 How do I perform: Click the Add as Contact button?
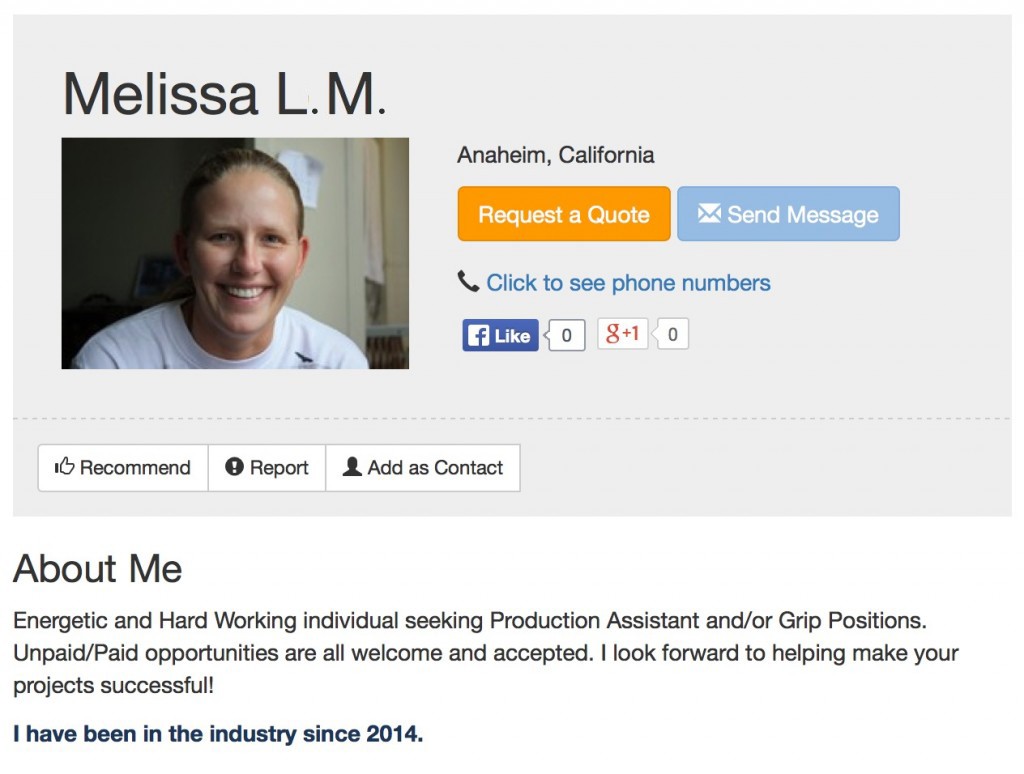pyautogui.click(x=423, y=468)
